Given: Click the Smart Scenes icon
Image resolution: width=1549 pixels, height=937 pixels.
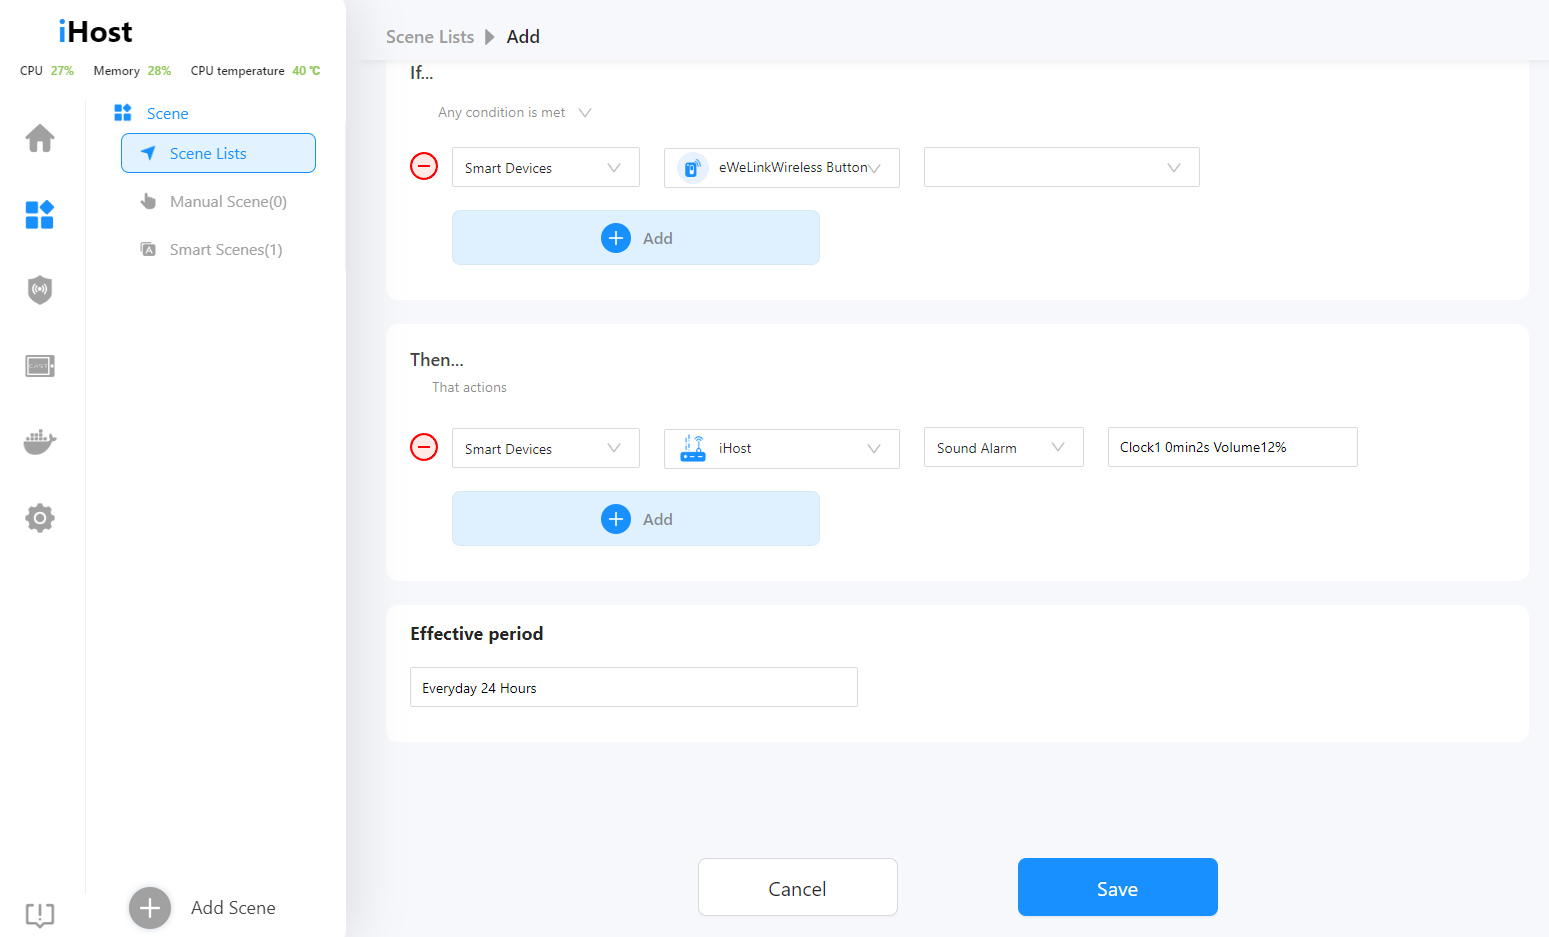Looking at the screenshot, I should (148, 249).
